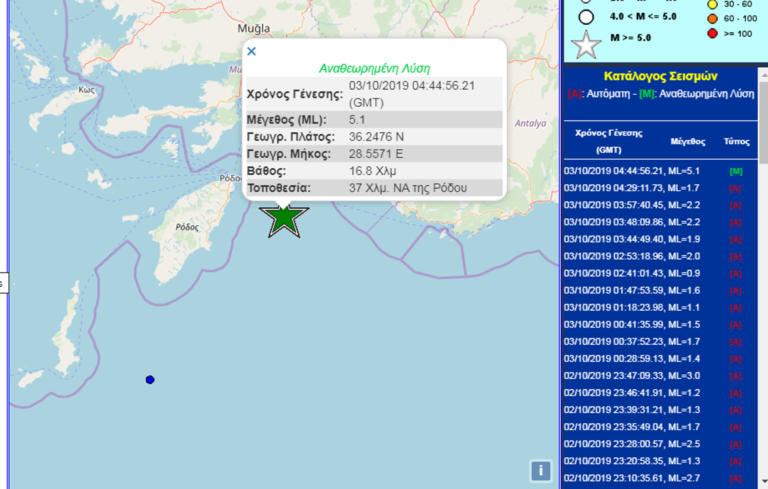768x489 pixels.
Task: Click the blue dot earthquake marker
Action: tap(150, 380)
